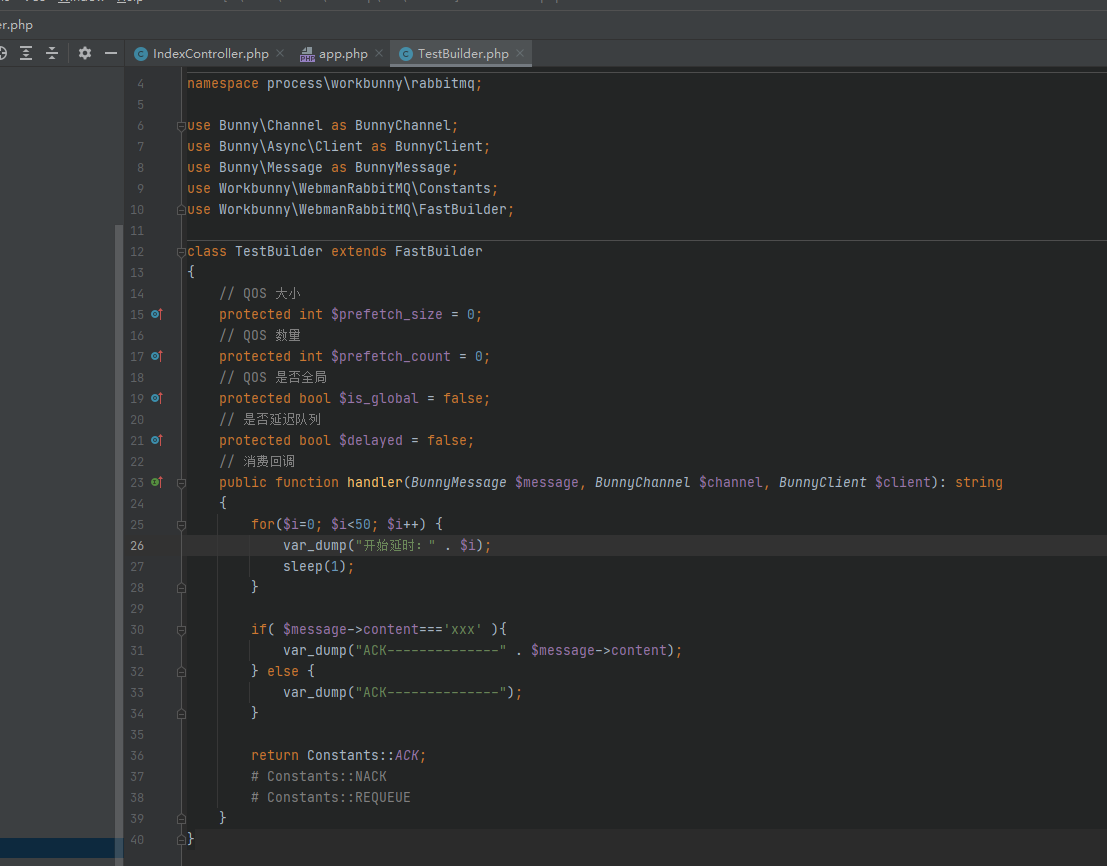The width and height of the screenshot is (1107, 866).
Task: Click override gutter icon beside $prefetch_count line
Action: (x=157, y=356)
